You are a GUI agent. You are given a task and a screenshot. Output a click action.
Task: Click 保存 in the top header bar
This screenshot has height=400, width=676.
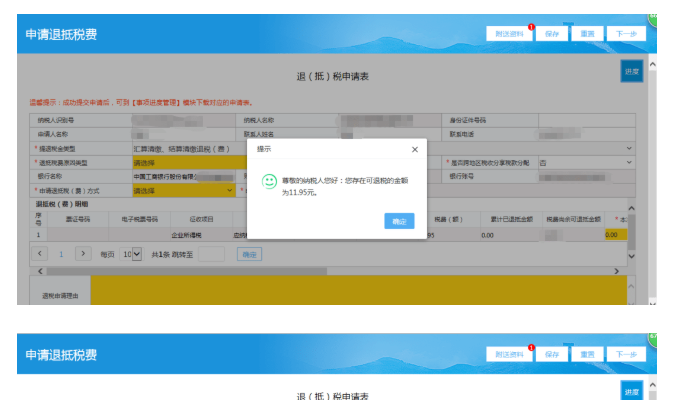[x=553, y=34]
